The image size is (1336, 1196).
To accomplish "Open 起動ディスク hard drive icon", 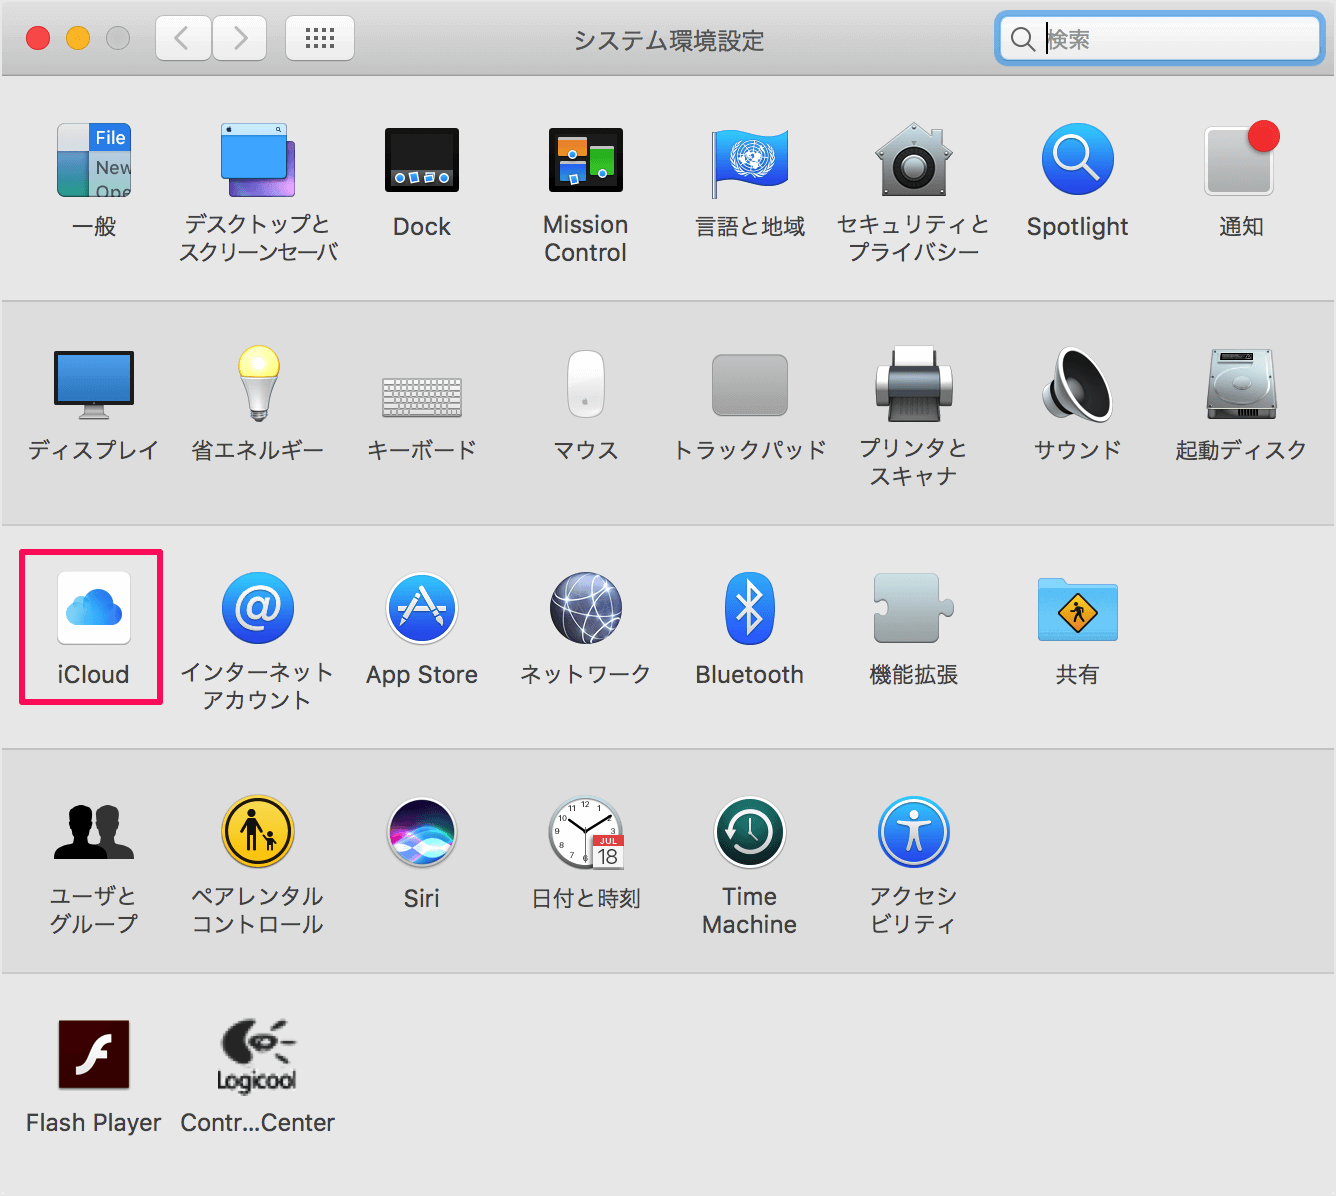I will (1242, 384).
